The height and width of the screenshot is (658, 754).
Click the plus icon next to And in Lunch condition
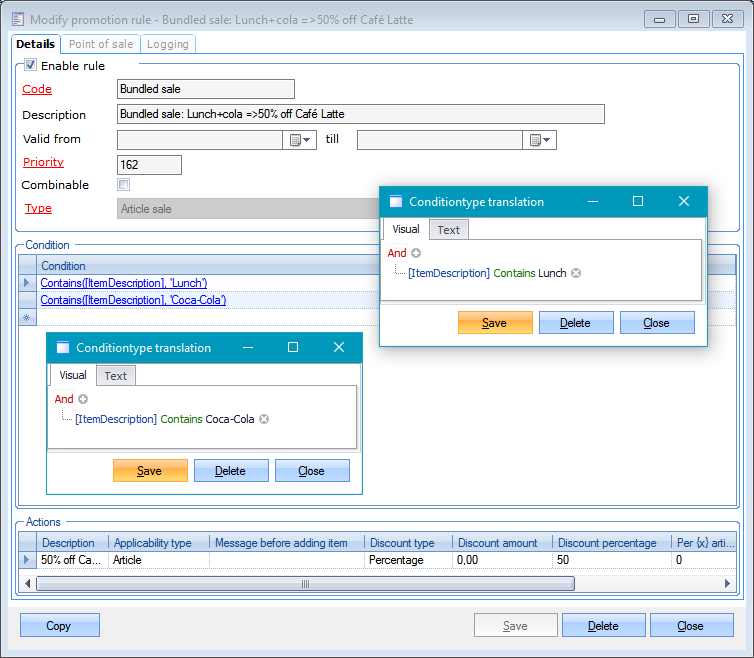pyautogui.click(x=415, y=254)
